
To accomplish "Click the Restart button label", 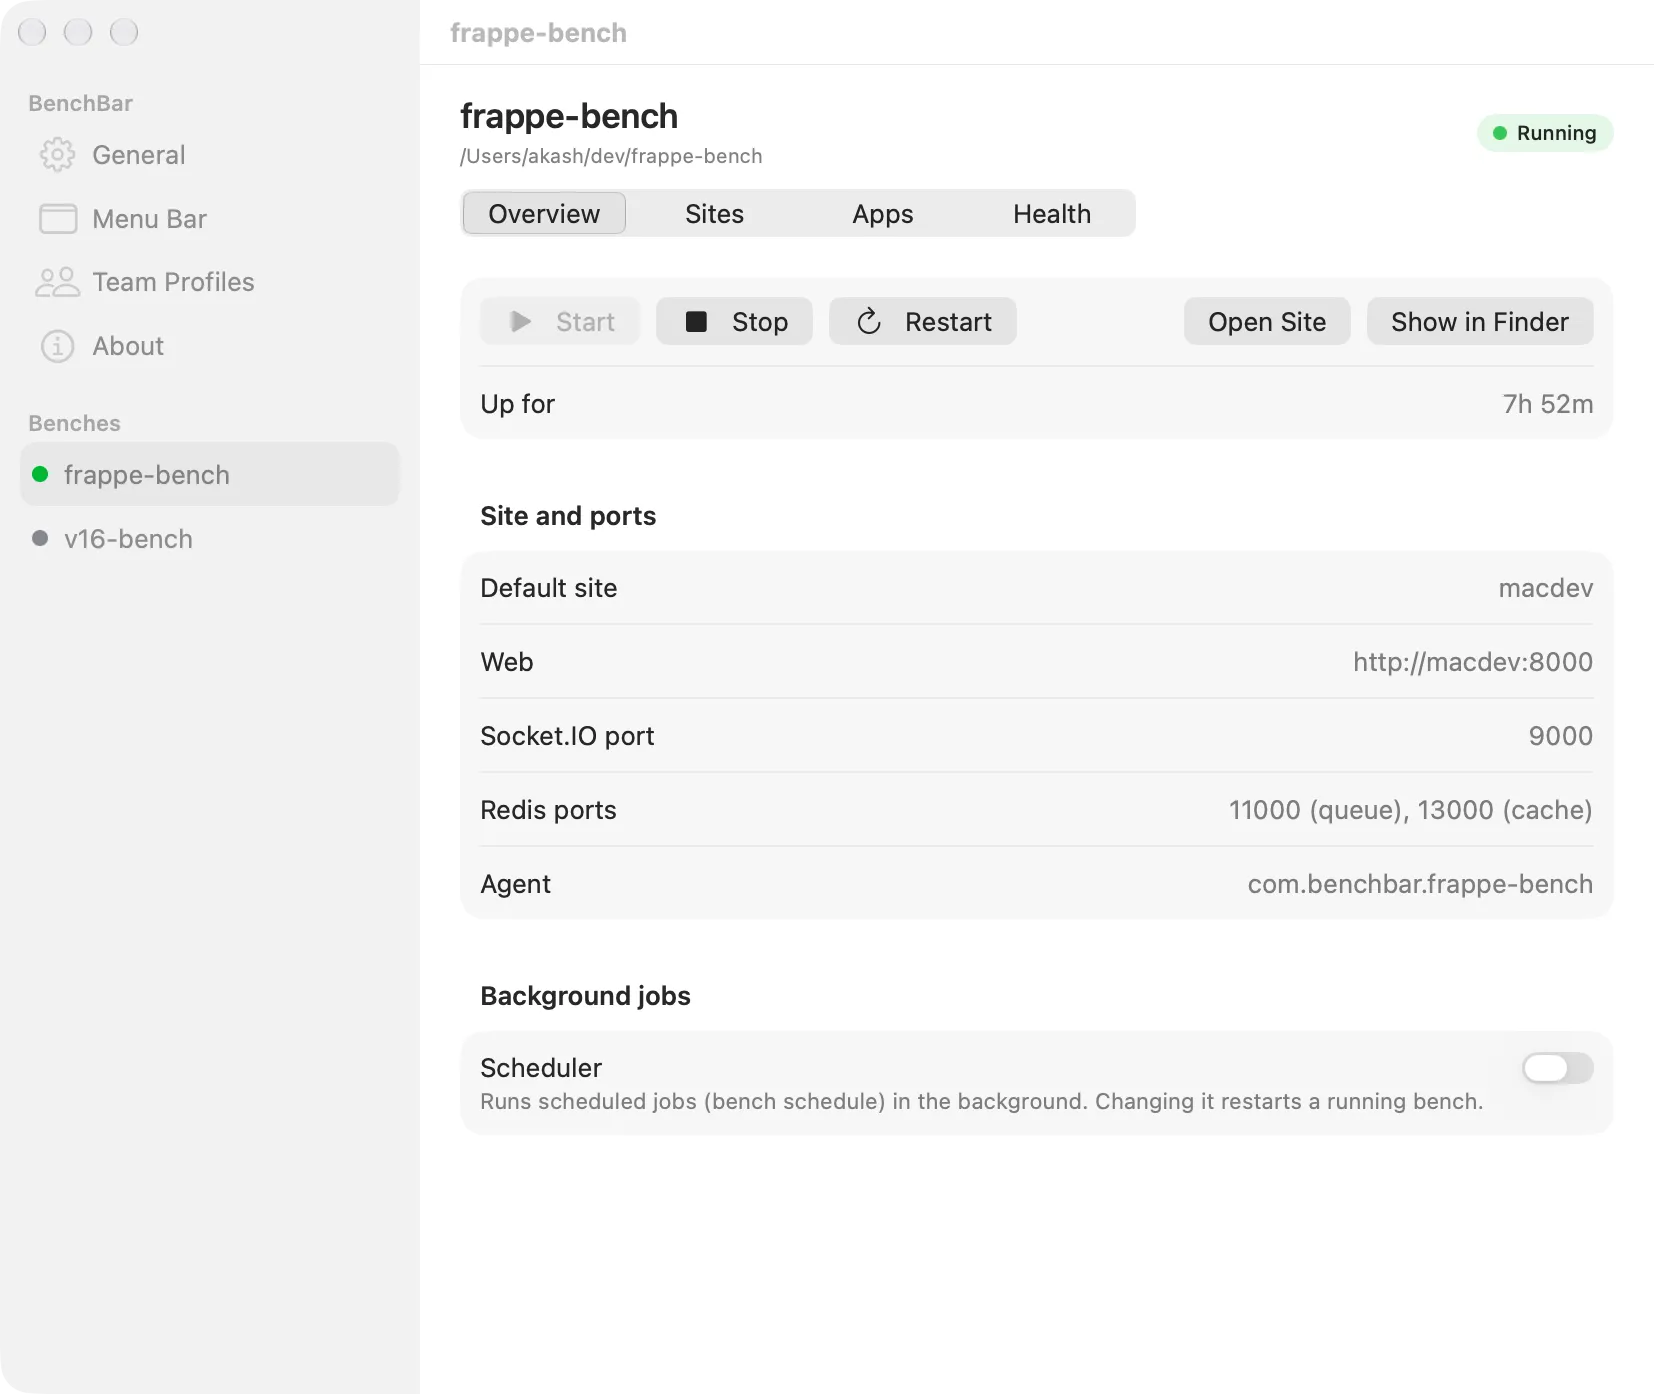I will coord(948,321).
